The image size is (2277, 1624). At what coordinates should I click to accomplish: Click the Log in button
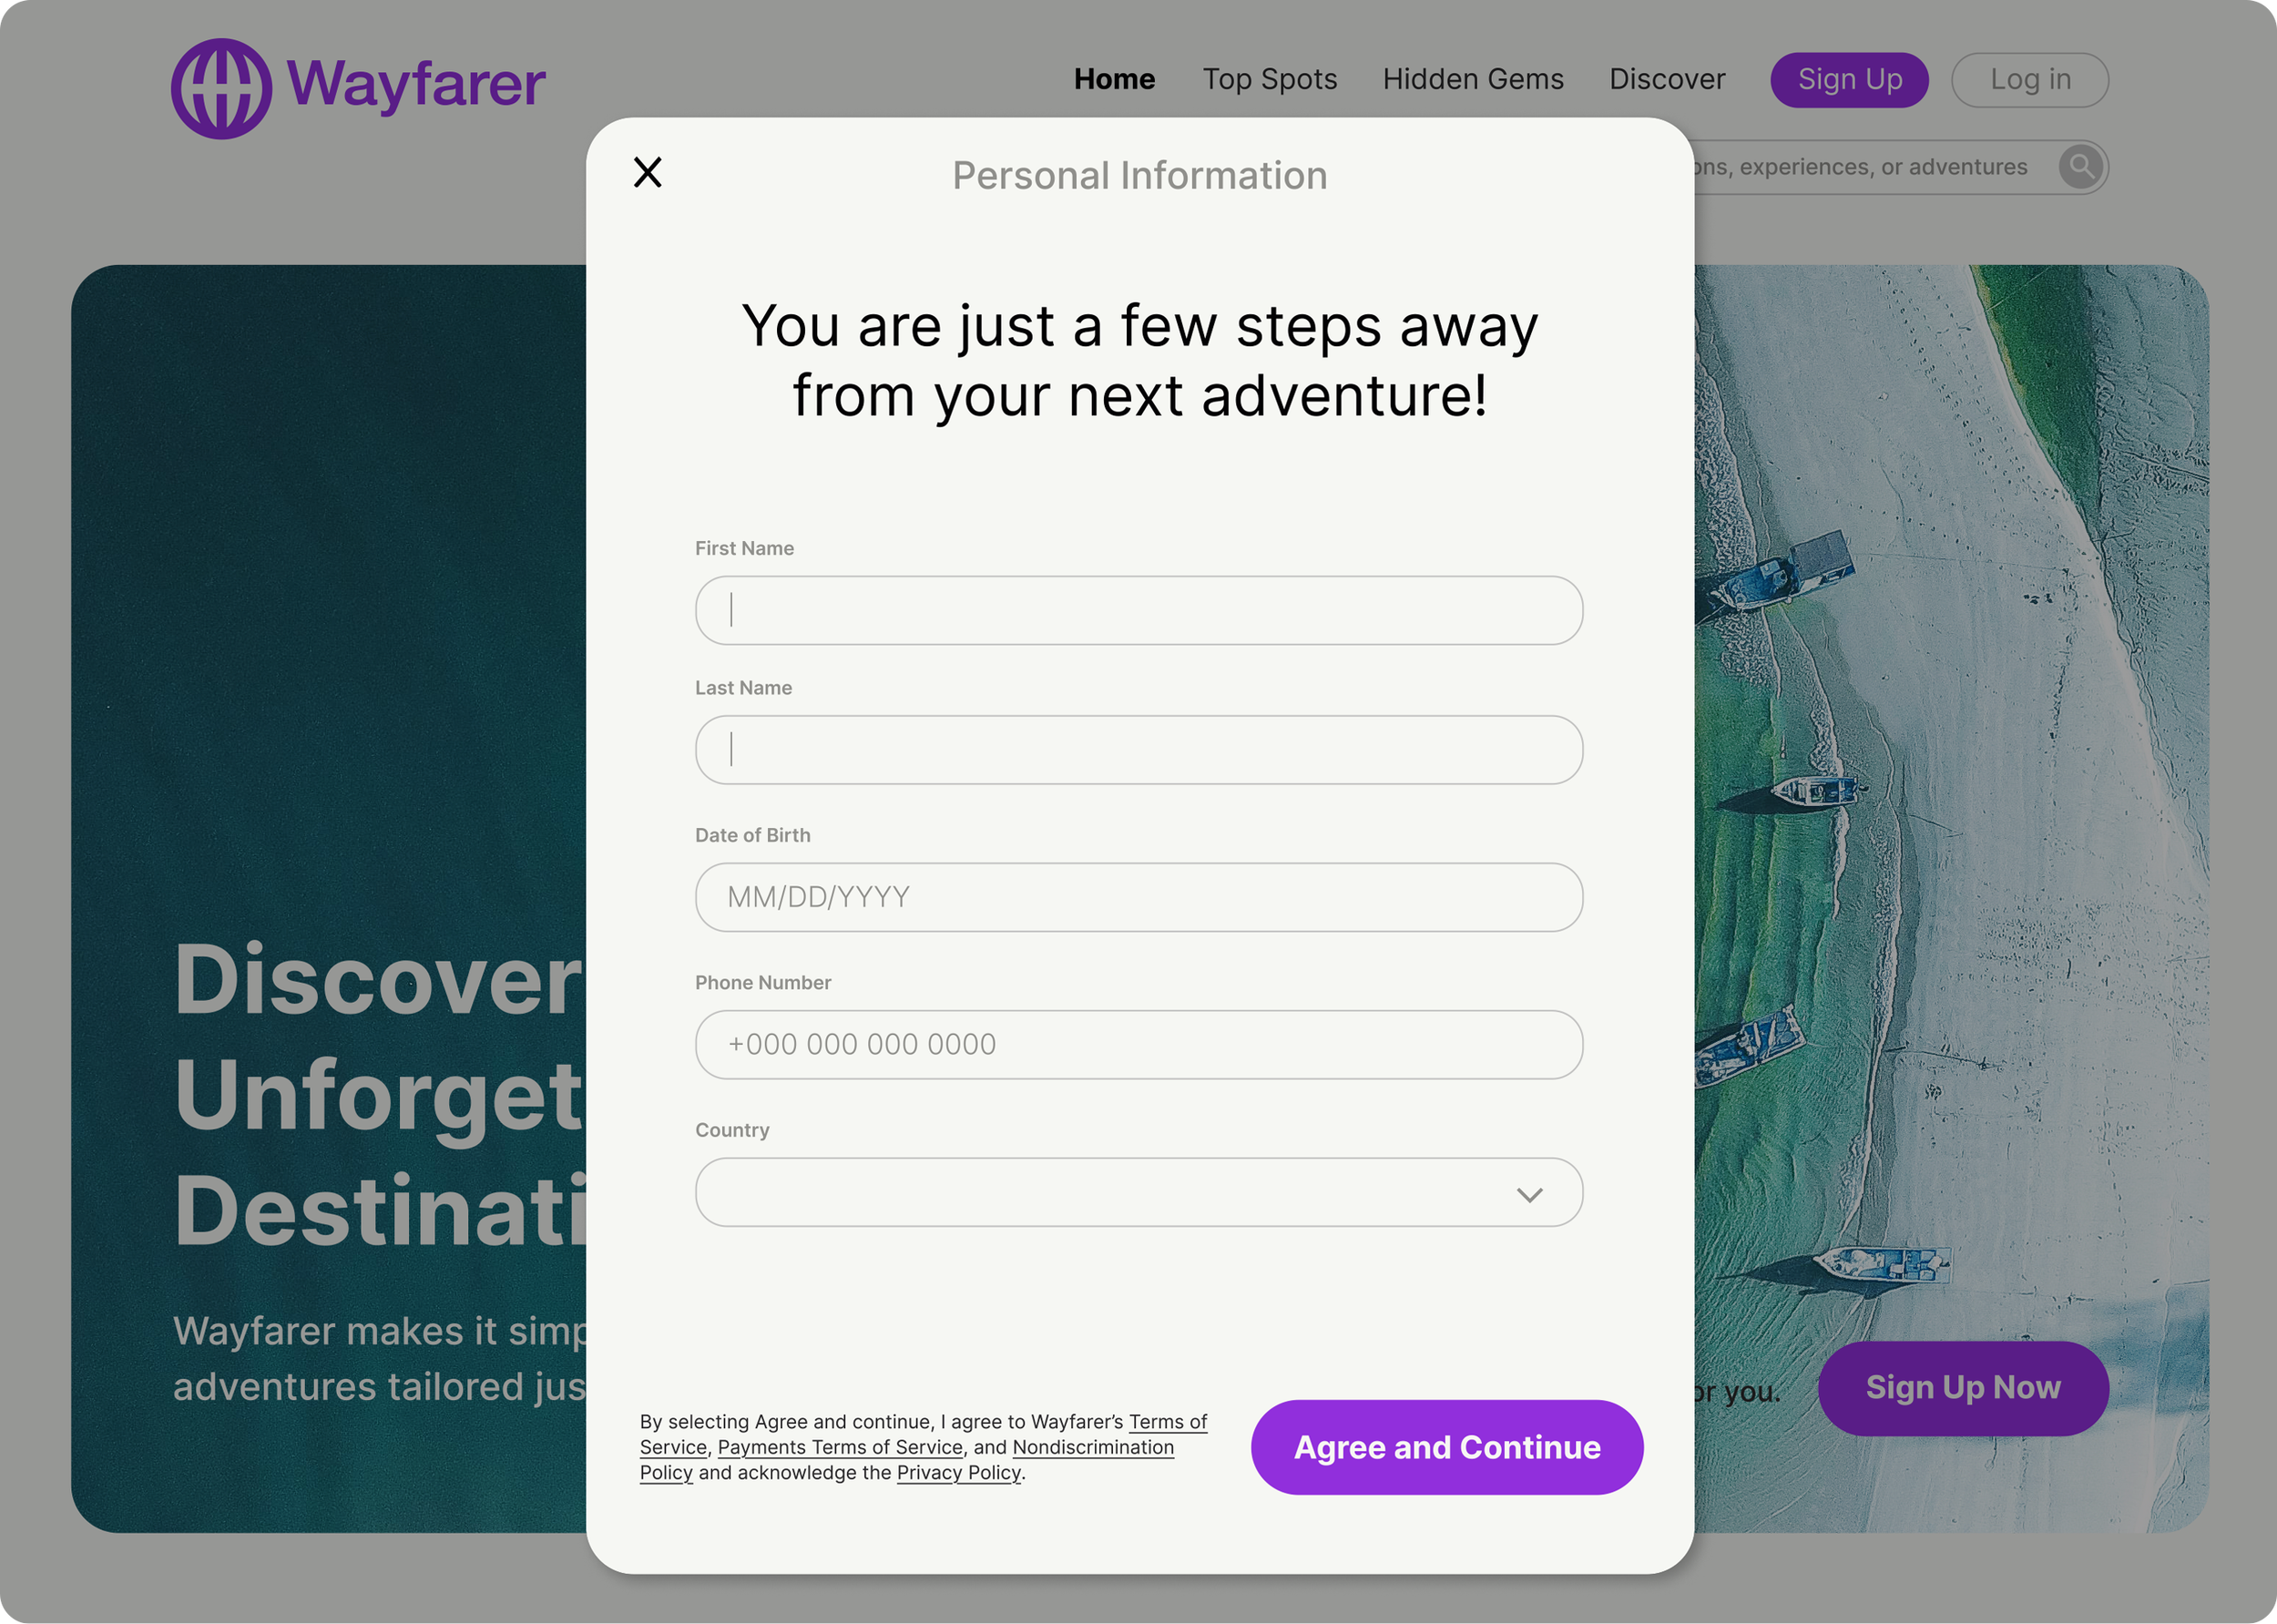tap(2029, 80)
